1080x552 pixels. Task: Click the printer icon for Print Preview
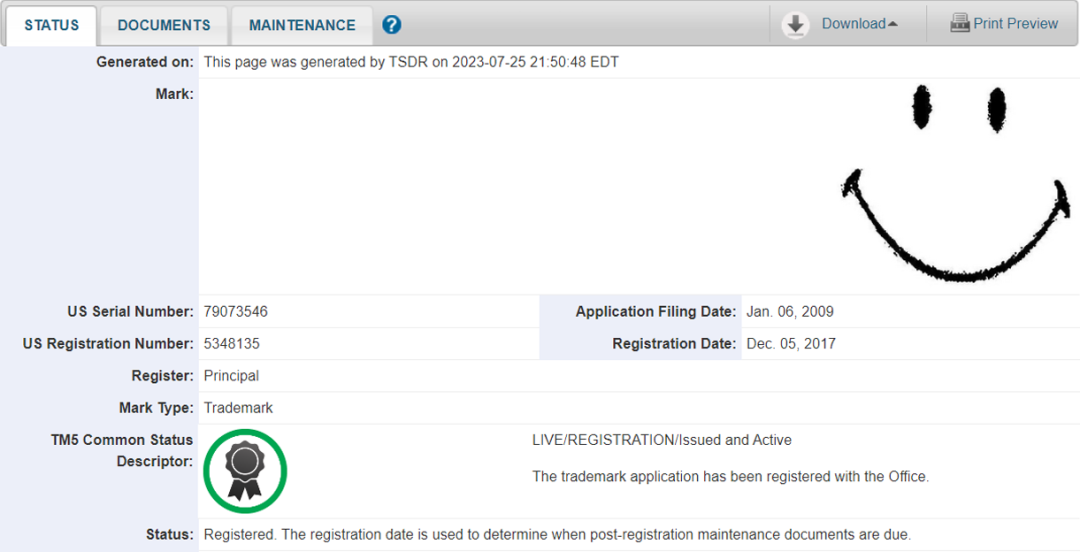959,23
